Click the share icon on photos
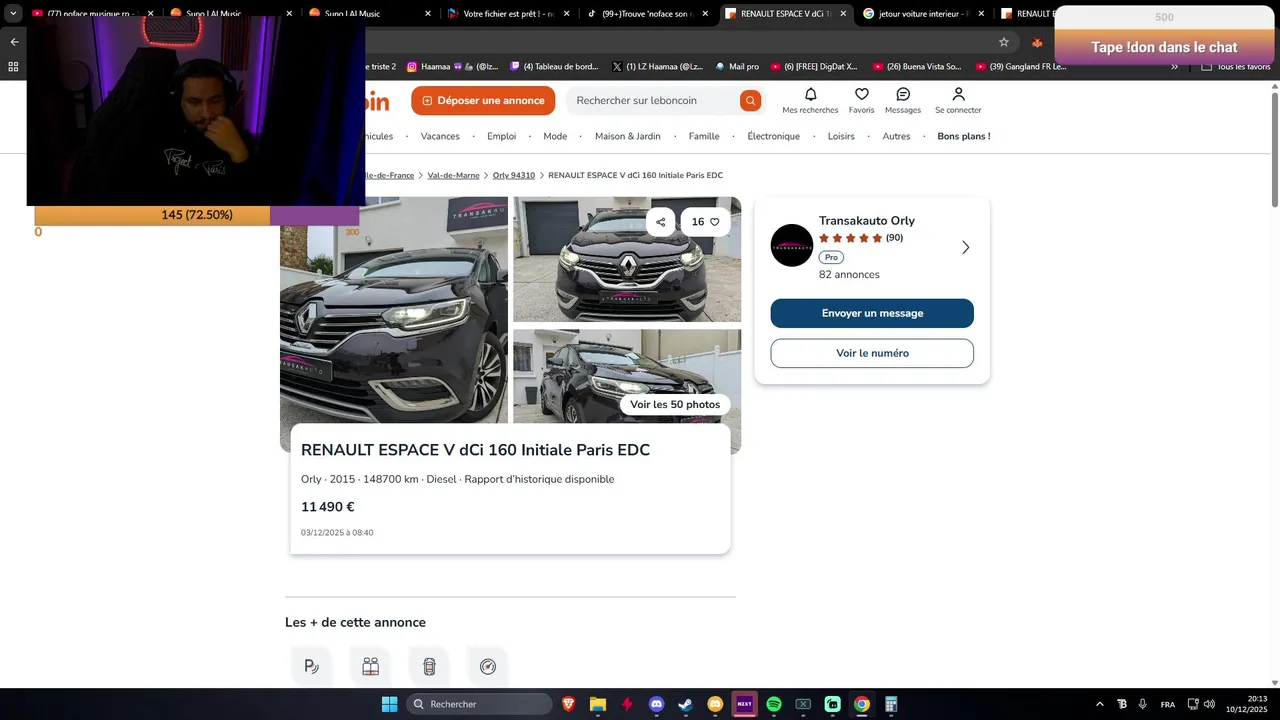 (660, 222)
